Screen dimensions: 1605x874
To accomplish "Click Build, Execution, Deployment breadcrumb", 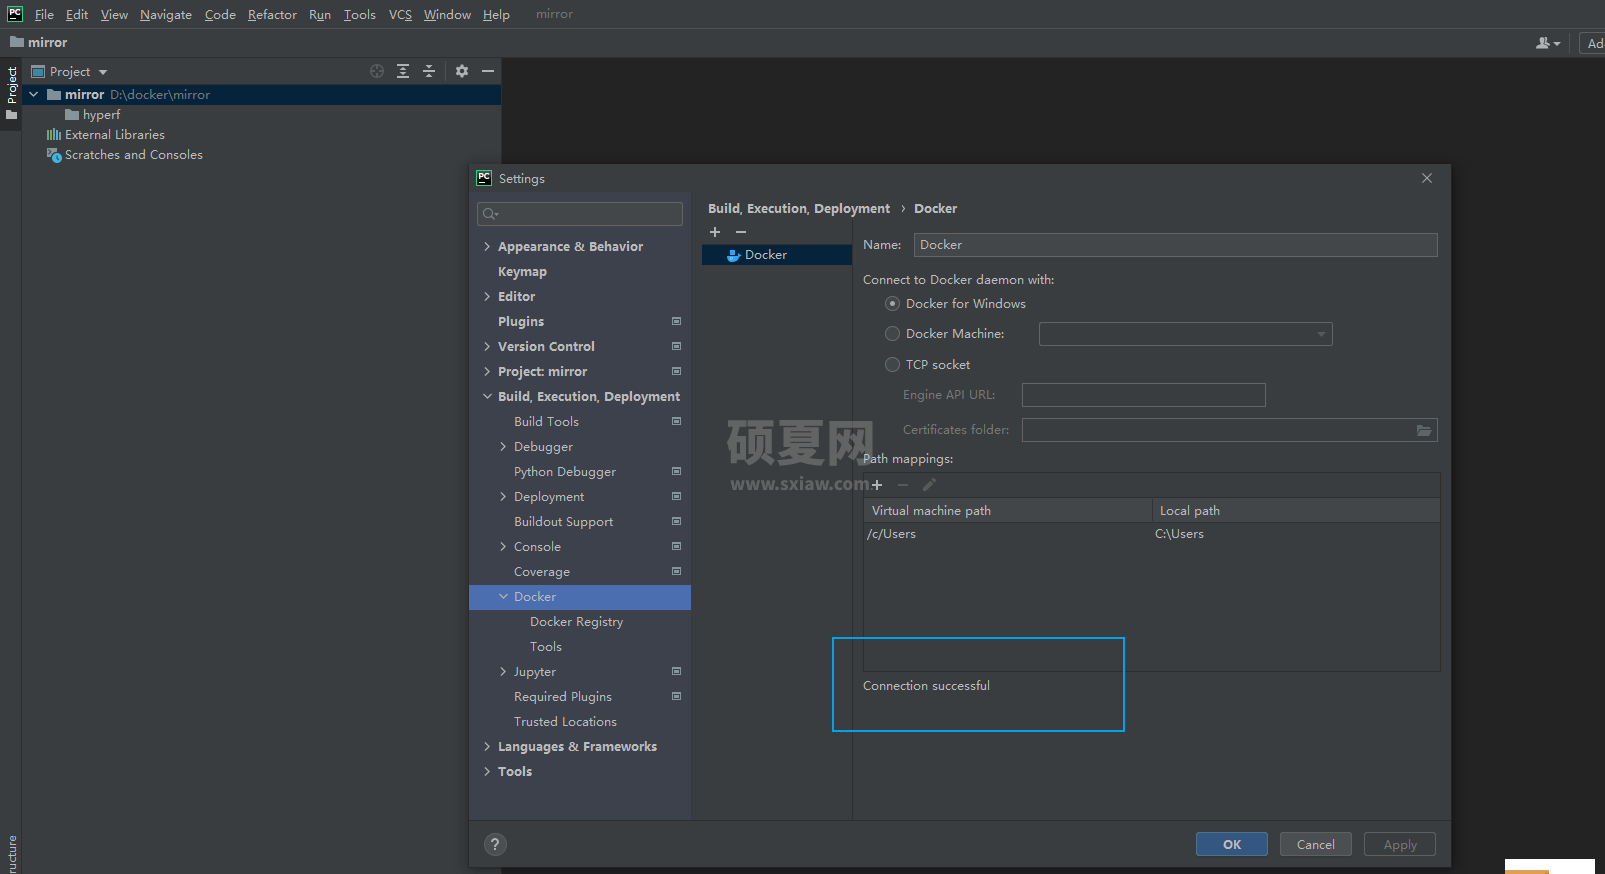I will click(799, 209).
